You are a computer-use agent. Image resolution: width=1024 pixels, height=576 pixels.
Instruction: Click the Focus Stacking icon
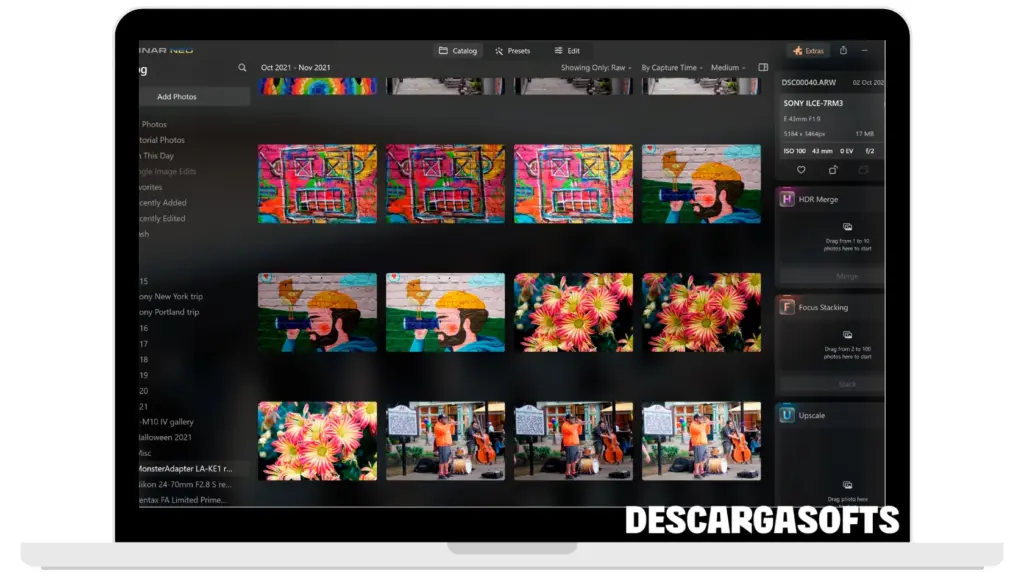[788, 308]
